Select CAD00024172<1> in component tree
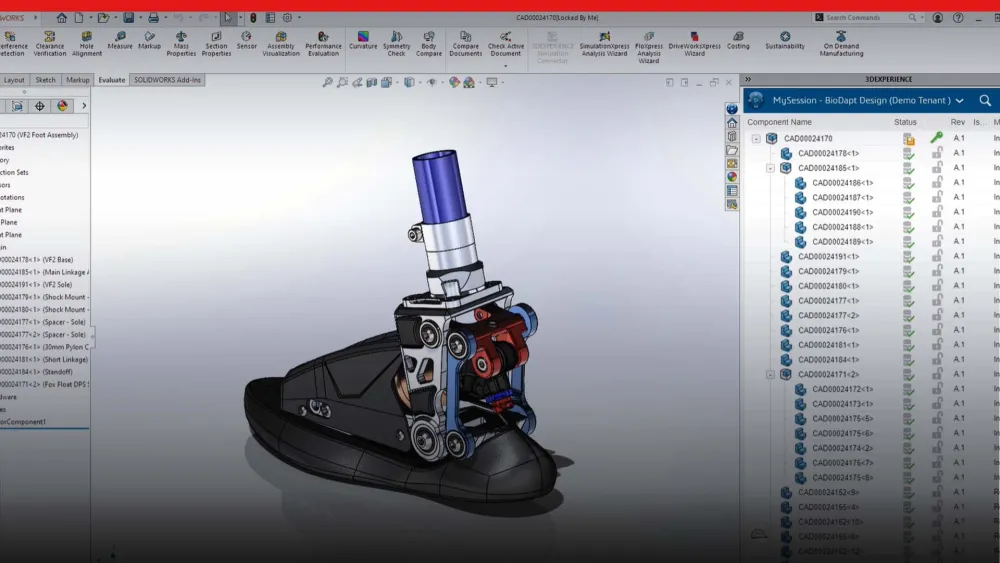 842,389
